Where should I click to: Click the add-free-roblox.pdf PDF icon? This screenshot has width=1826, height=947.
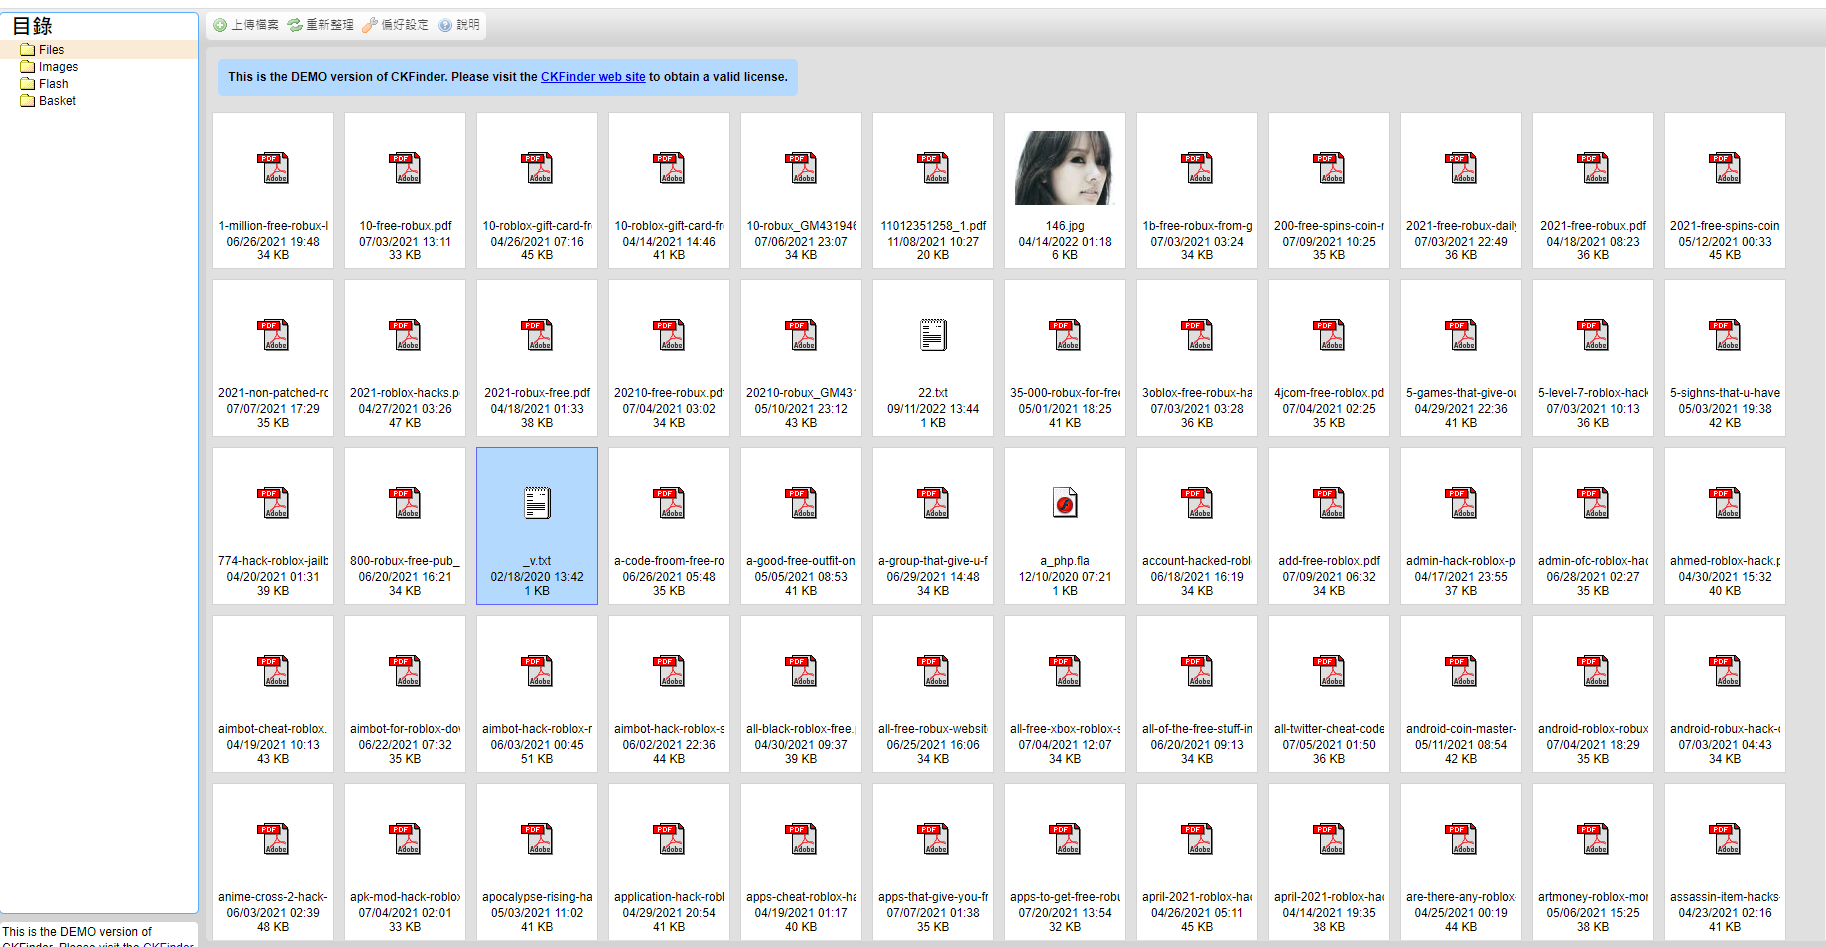pos(1329,503)
